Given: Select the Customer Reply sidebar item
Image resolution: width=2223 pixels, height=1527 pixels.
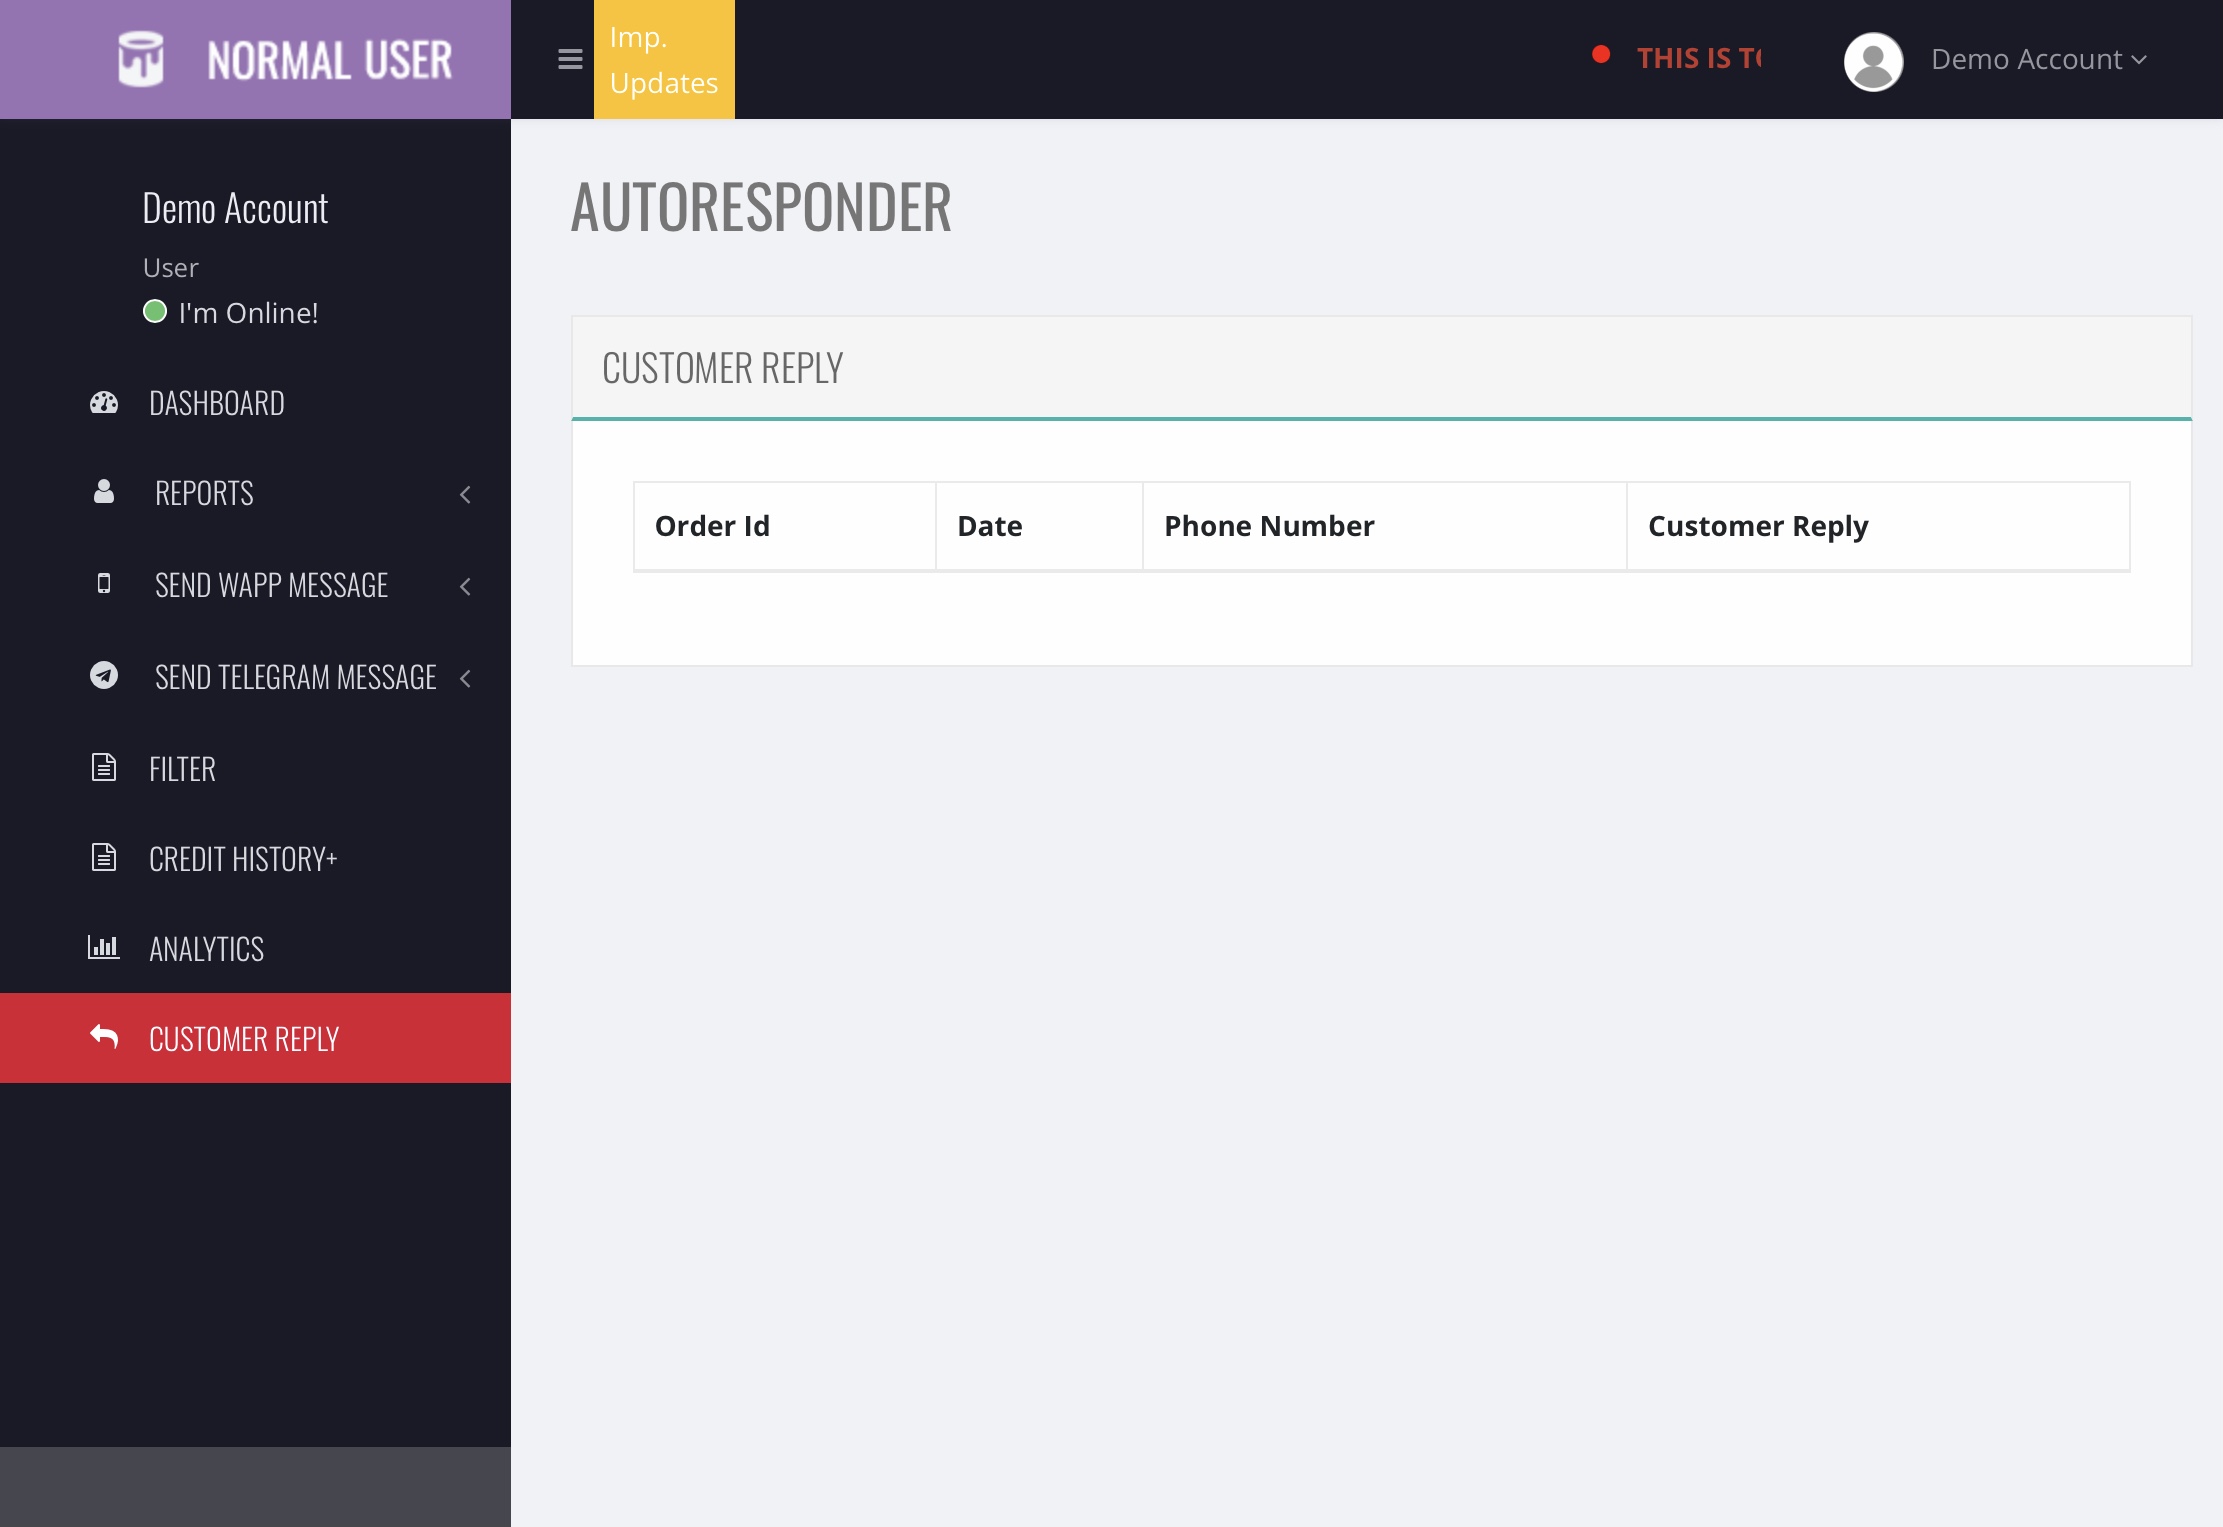Looking at the screenshot, I should click(x=255, y=1038).
